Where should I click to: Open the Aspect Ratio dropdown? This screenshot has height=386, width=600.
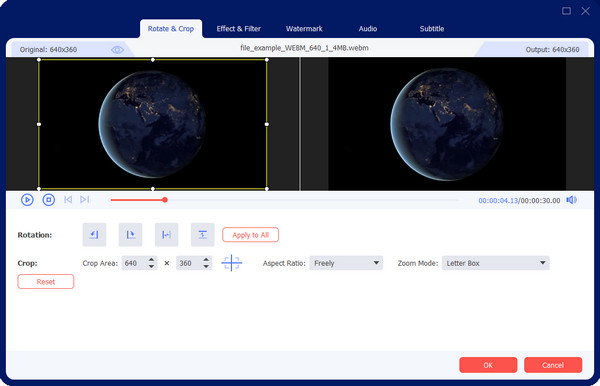pos(346,263)
